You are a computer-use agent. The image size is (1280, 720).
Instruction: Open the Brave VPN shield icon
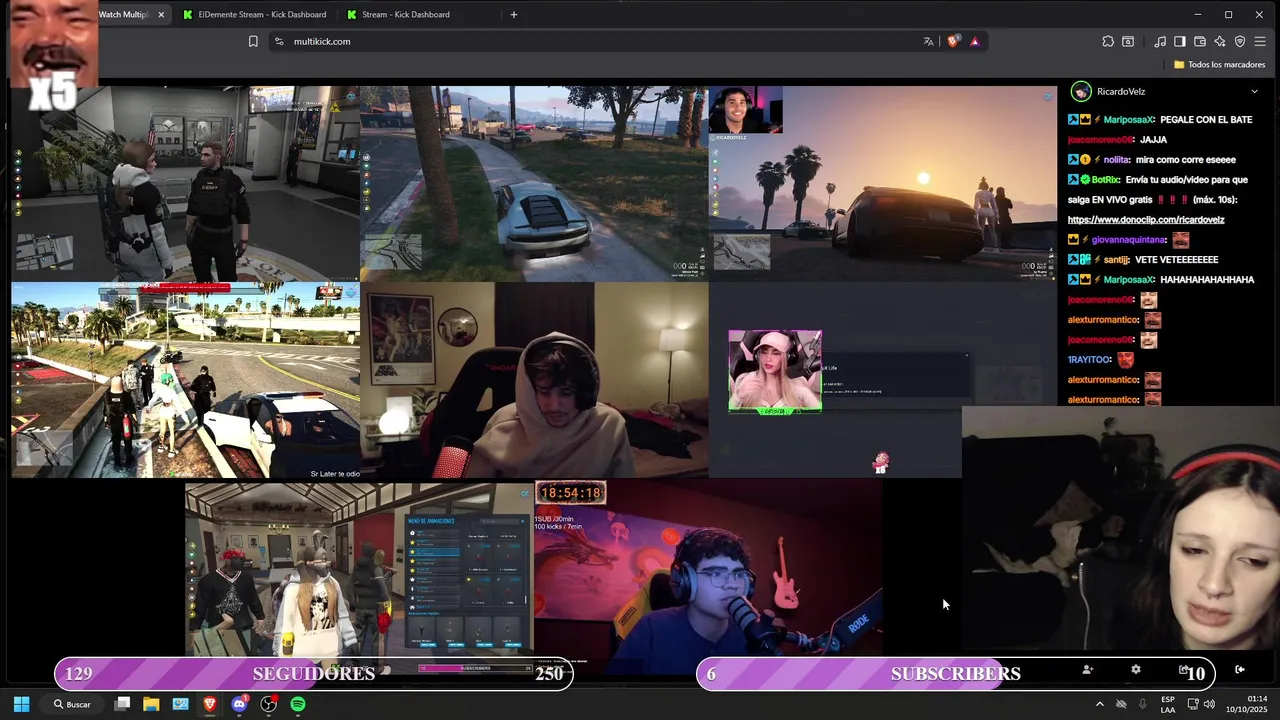tap(1240, 41)
